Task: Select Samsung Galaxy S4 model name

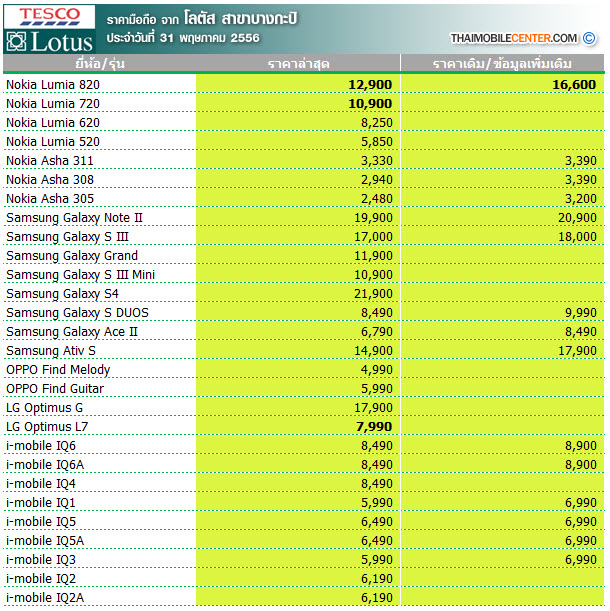Action: 62,294
